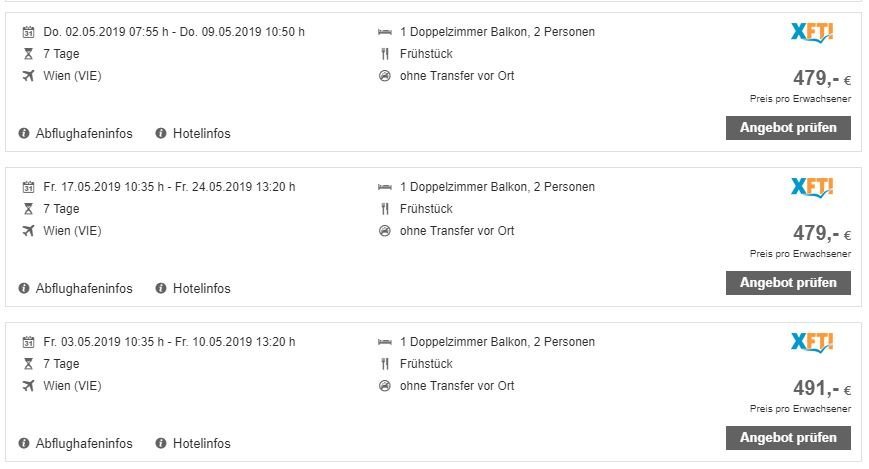Click the info icon beside Hotelinfos, 17.05.2019 offer

pos(160,289)
